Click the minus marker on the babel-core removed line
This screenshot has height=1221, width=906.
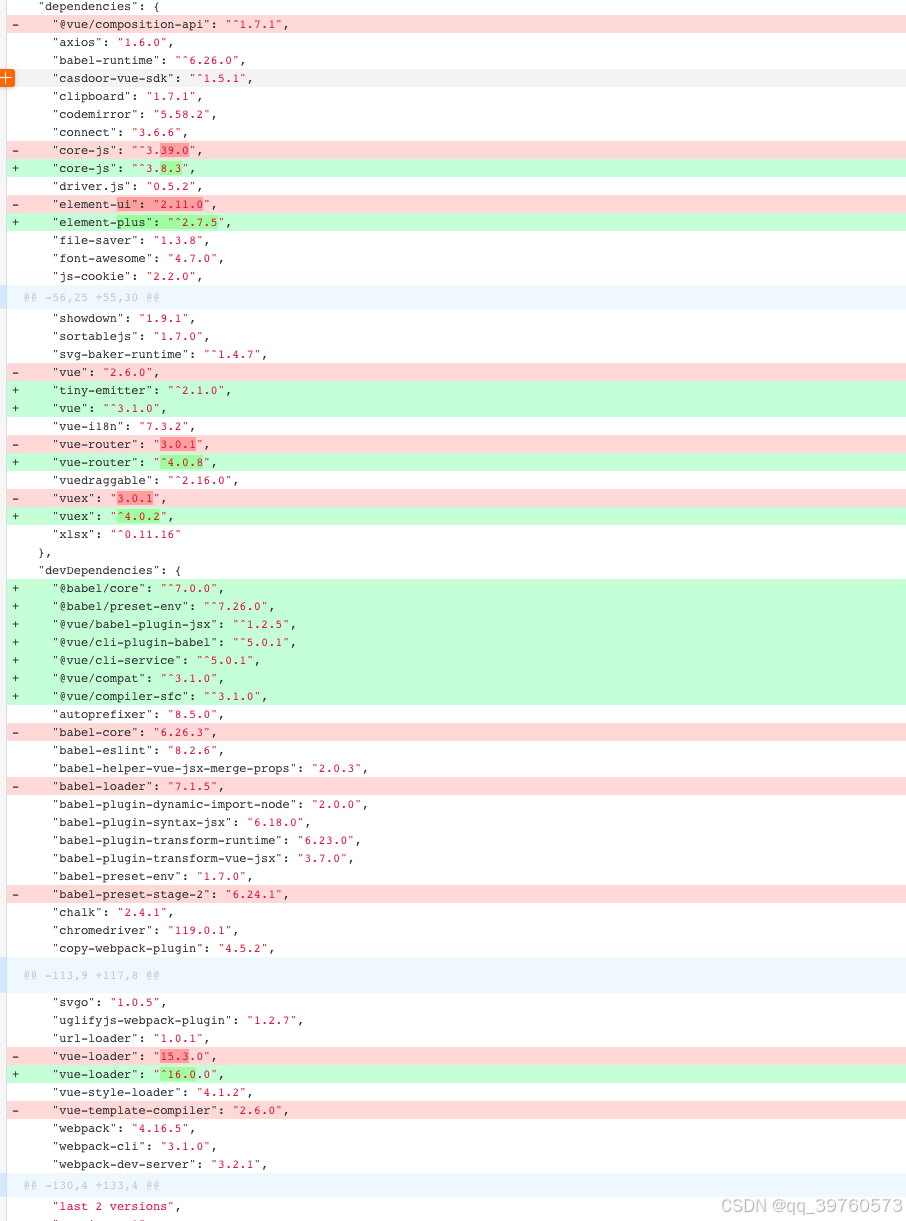[x=14, y=732]
